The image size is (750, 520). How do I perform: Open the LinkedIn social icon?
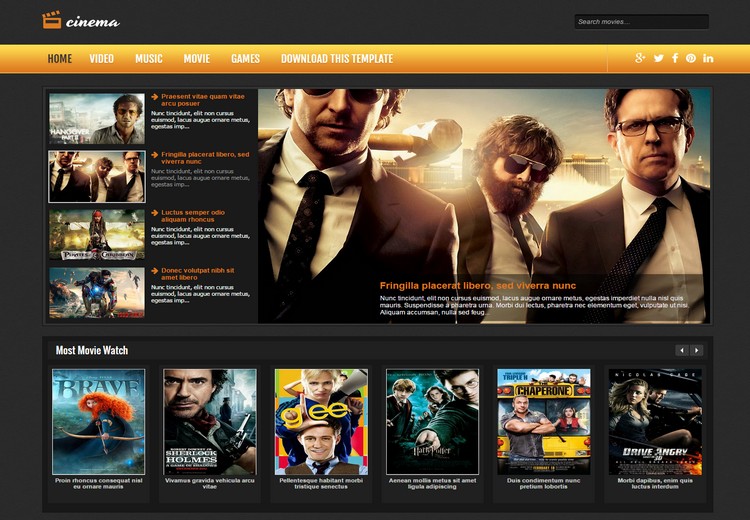tap(708, 58)
